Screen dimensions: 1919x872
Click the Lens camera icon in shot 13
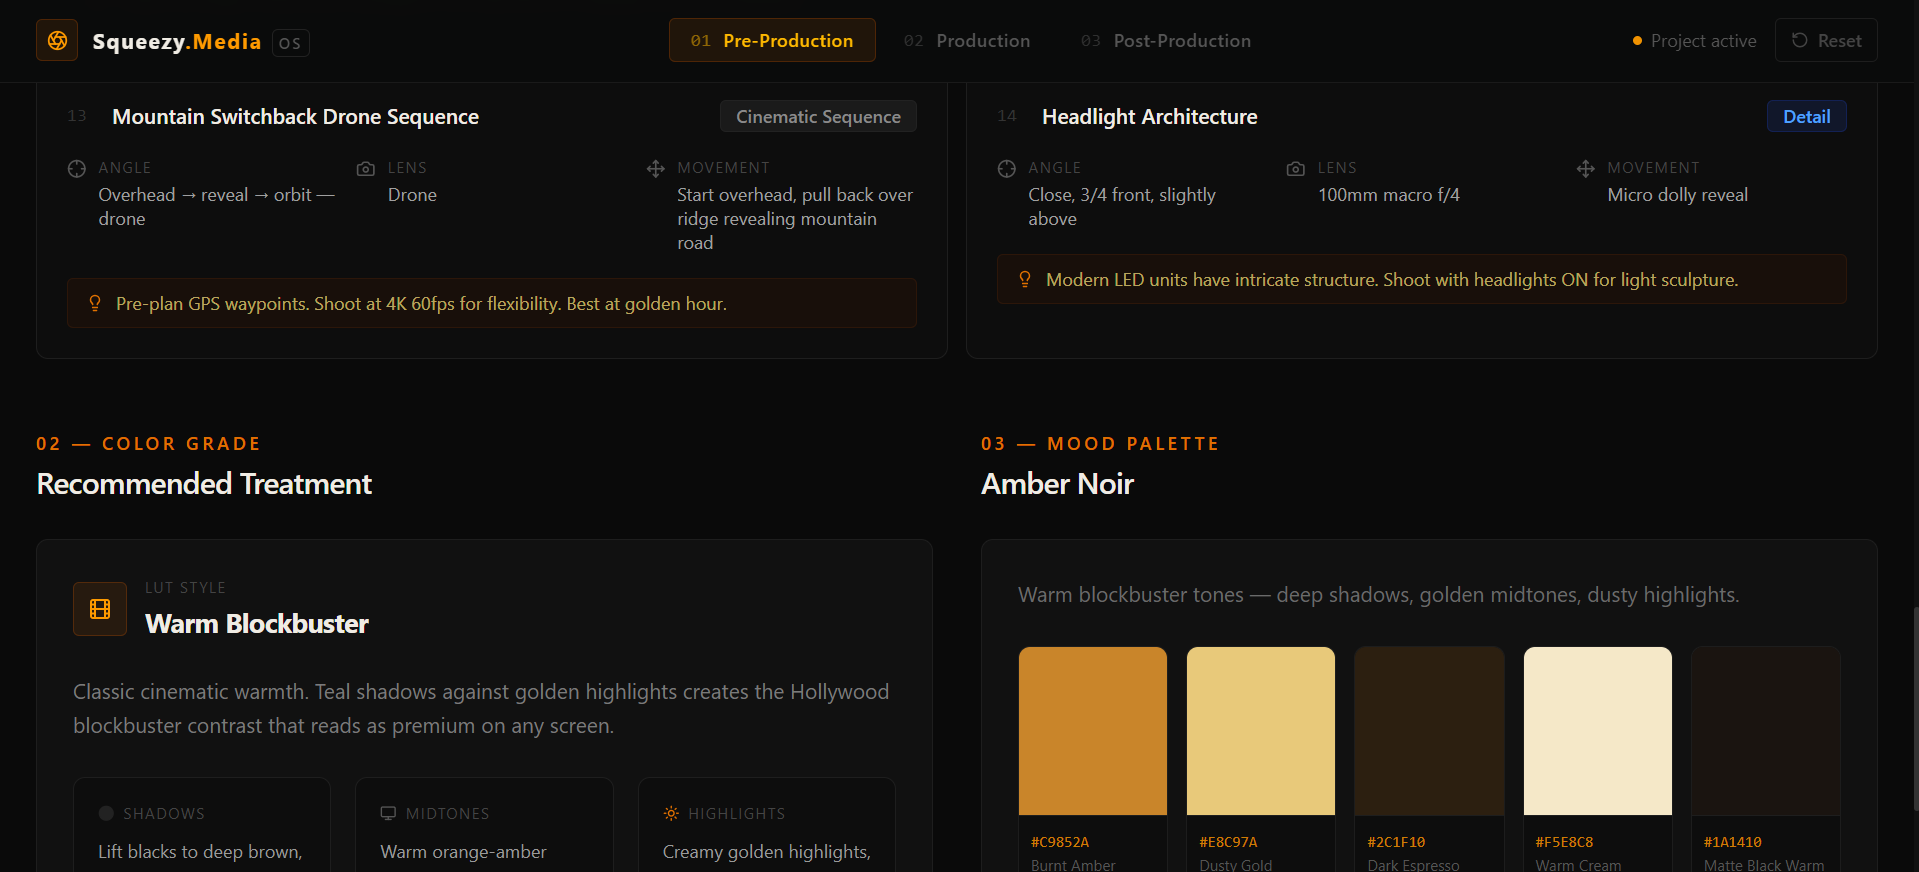[x=366, y=169]
